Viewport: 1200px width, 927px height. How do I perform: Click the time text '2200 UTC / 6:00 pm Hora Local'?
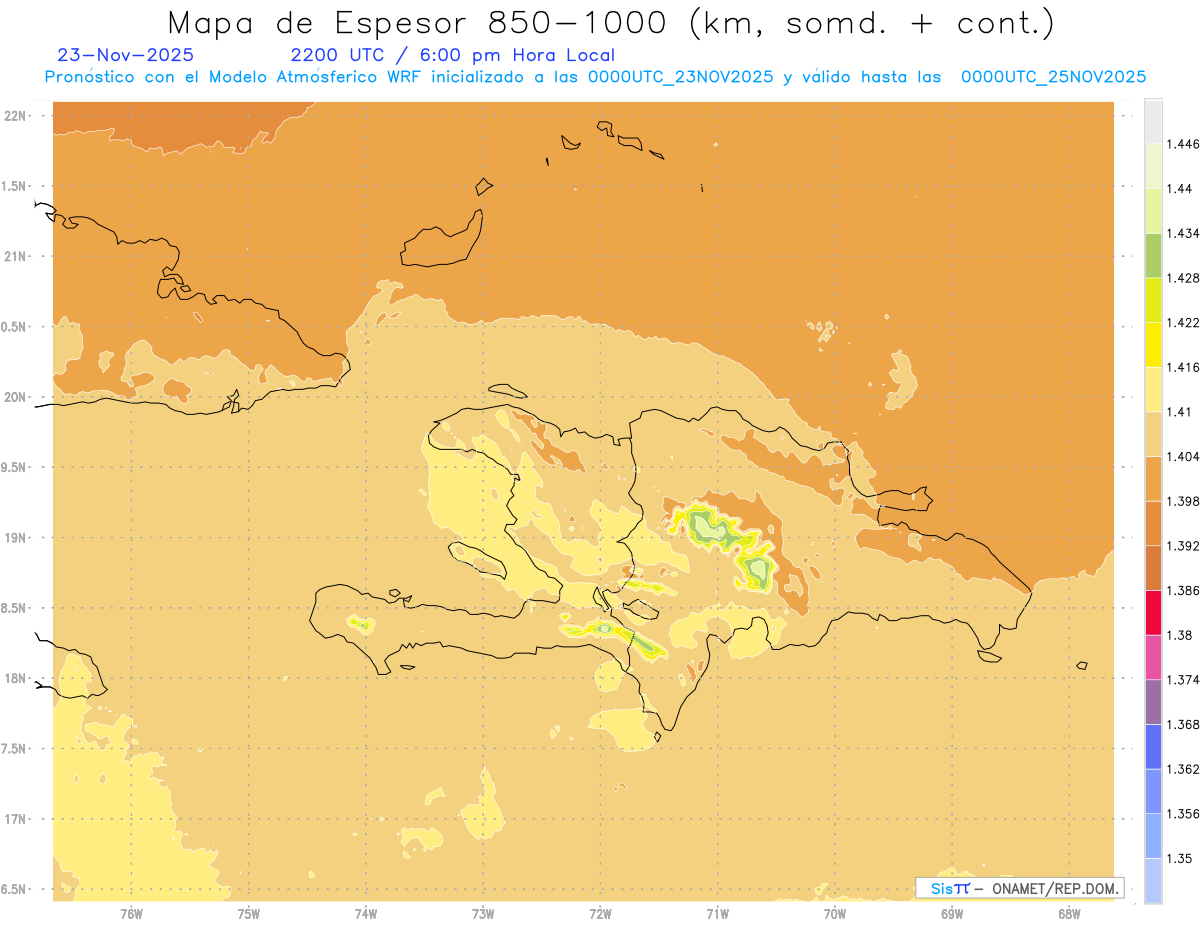[453, 56]
